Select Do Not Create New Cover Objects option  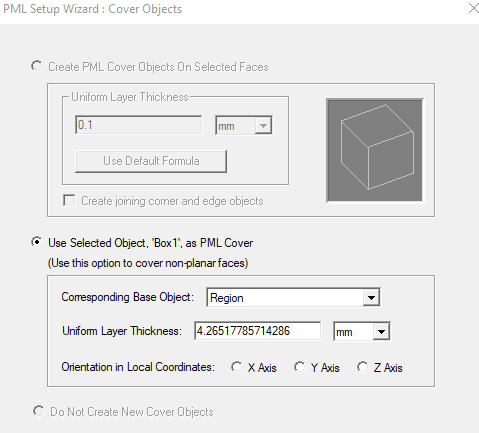(x=39, y=411)
